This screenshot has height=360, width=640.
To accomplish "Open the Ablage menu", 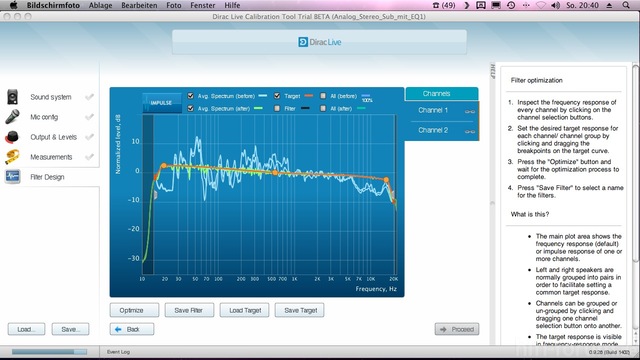I will pos(100,5).
